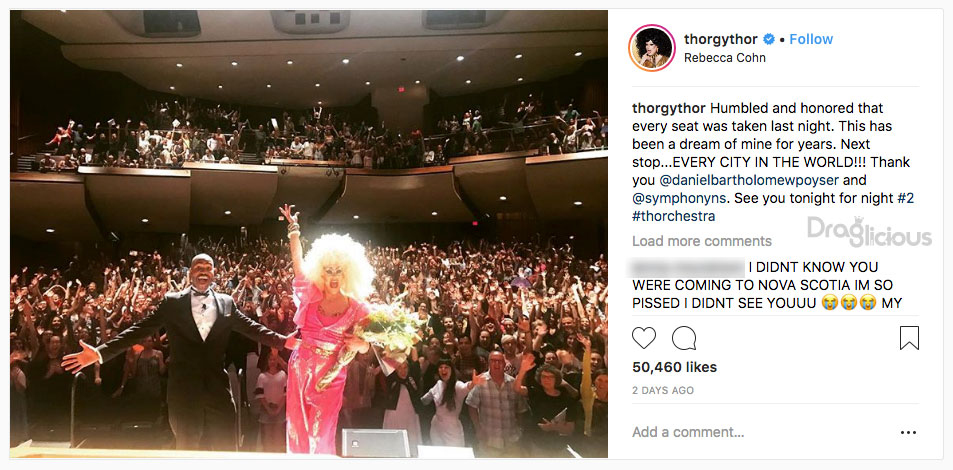Click thorgythor username in caption

click(669, 108)
